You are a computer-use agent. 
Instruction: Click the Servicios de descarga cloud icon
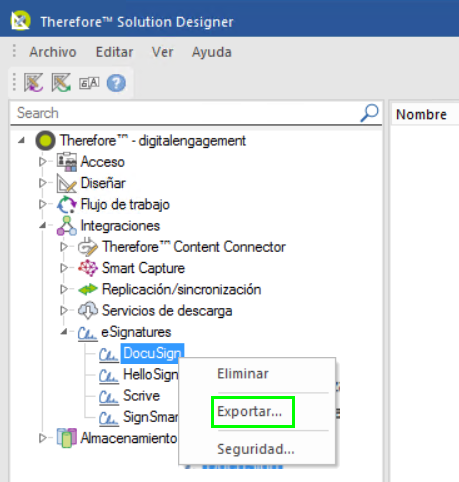pyautogui.click(x=88, y=311)
